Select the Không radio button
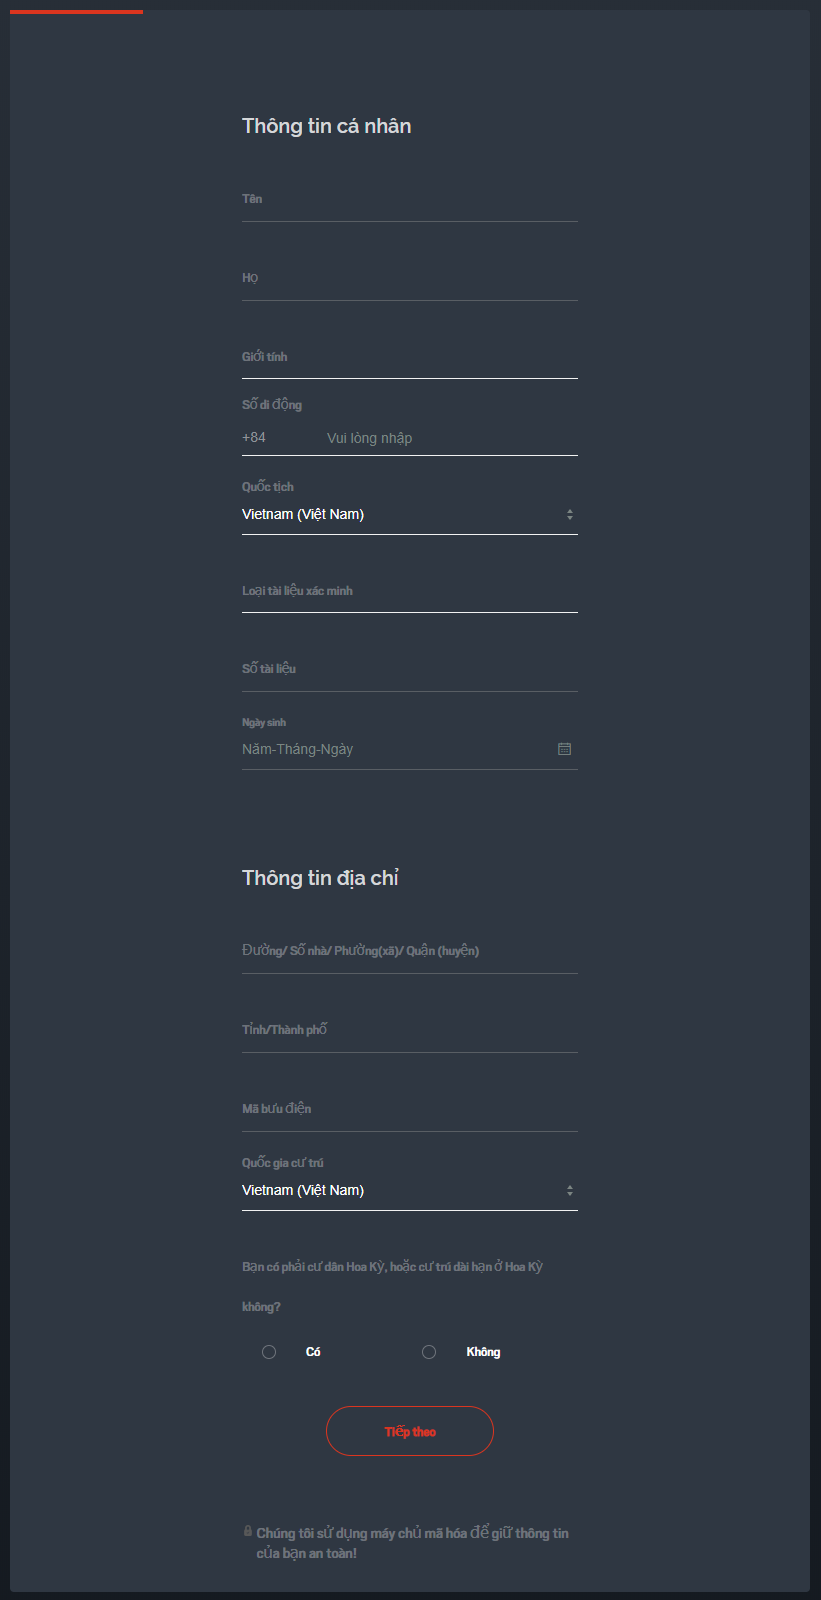The width and height of the screenshot is (821, 1600). point(429,1352)
